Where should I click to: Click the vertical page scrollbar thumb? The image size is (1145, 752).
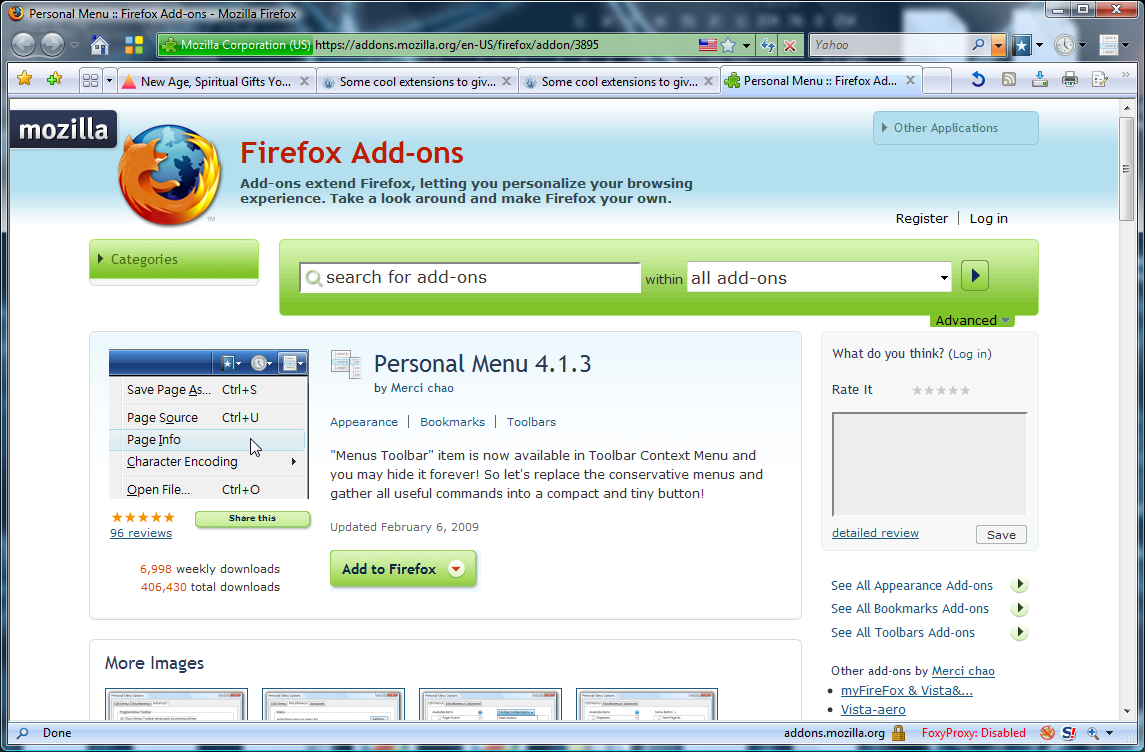[x=1126, y=169]
